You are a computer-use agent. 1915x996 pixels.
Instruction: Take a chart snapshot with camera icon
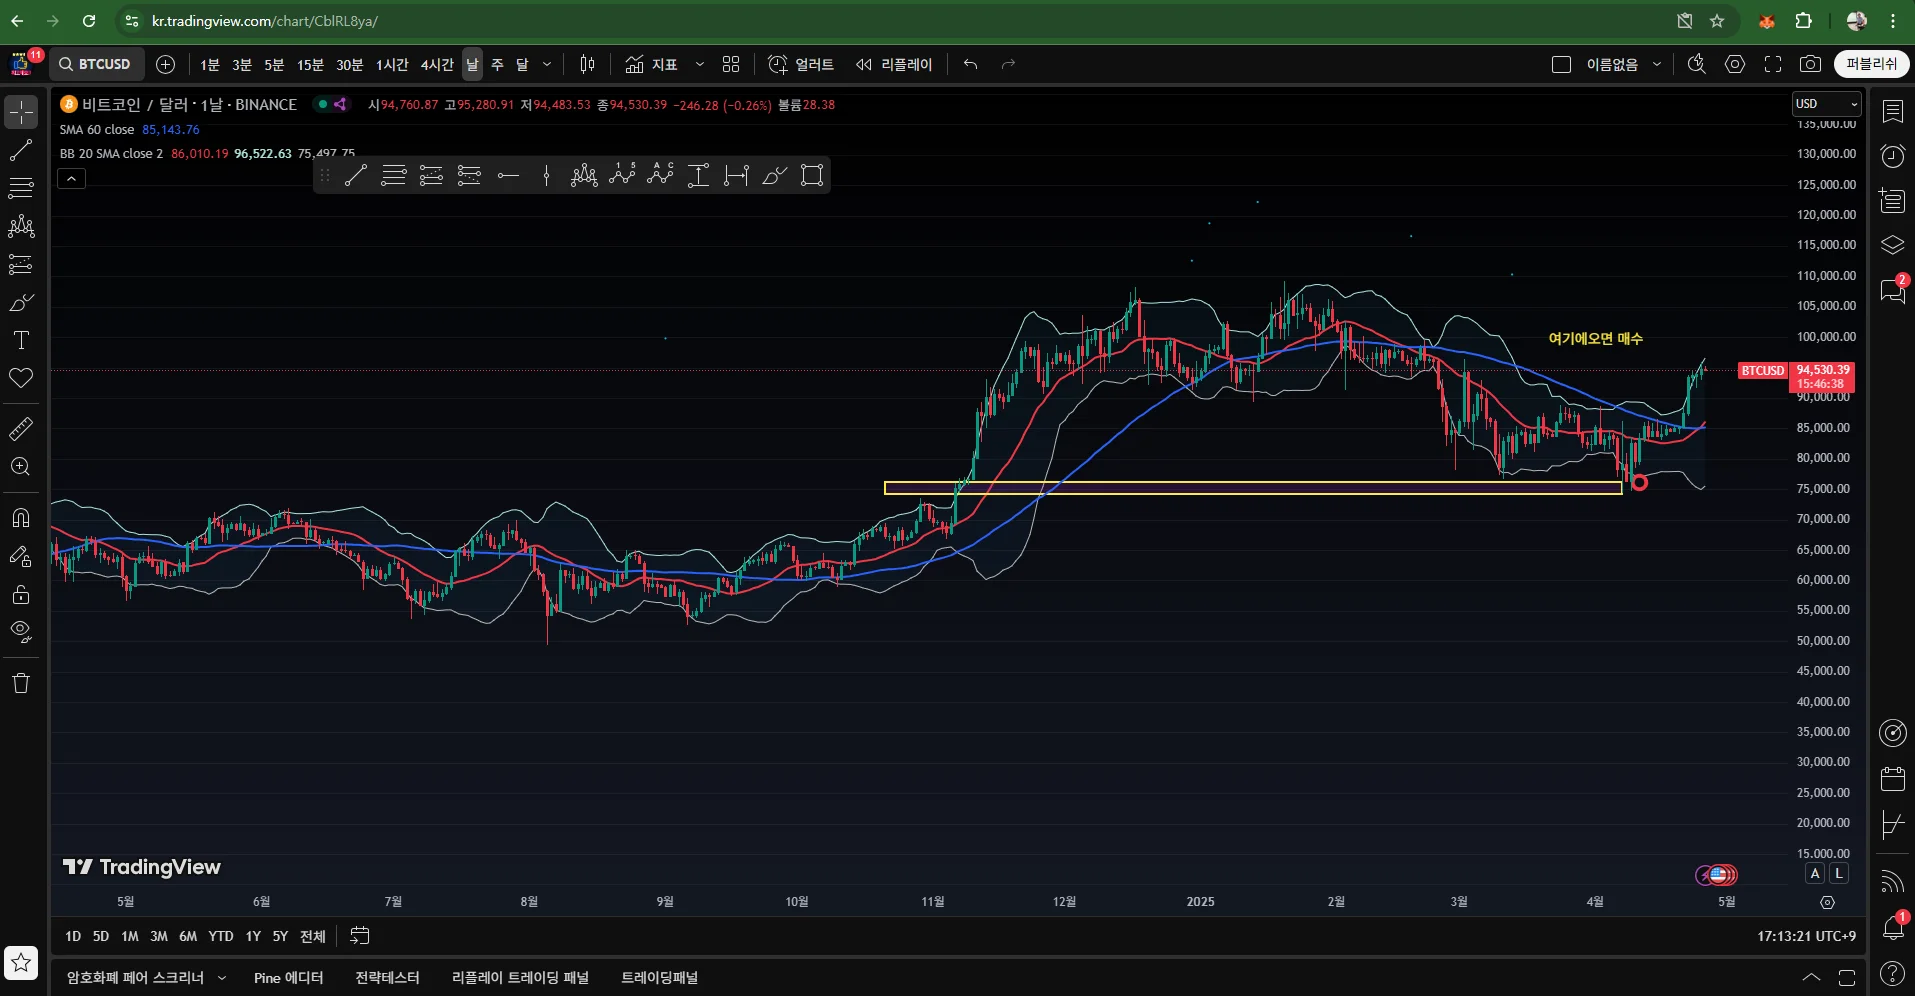(x=1810, y=64)
